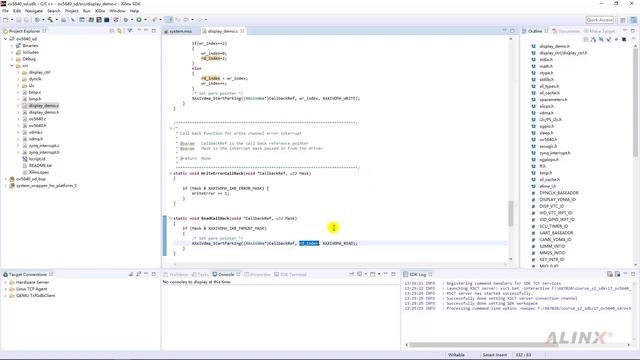Maximize the Project Explorer panel
The image size is (640, 360).
[x=154, y=31]
